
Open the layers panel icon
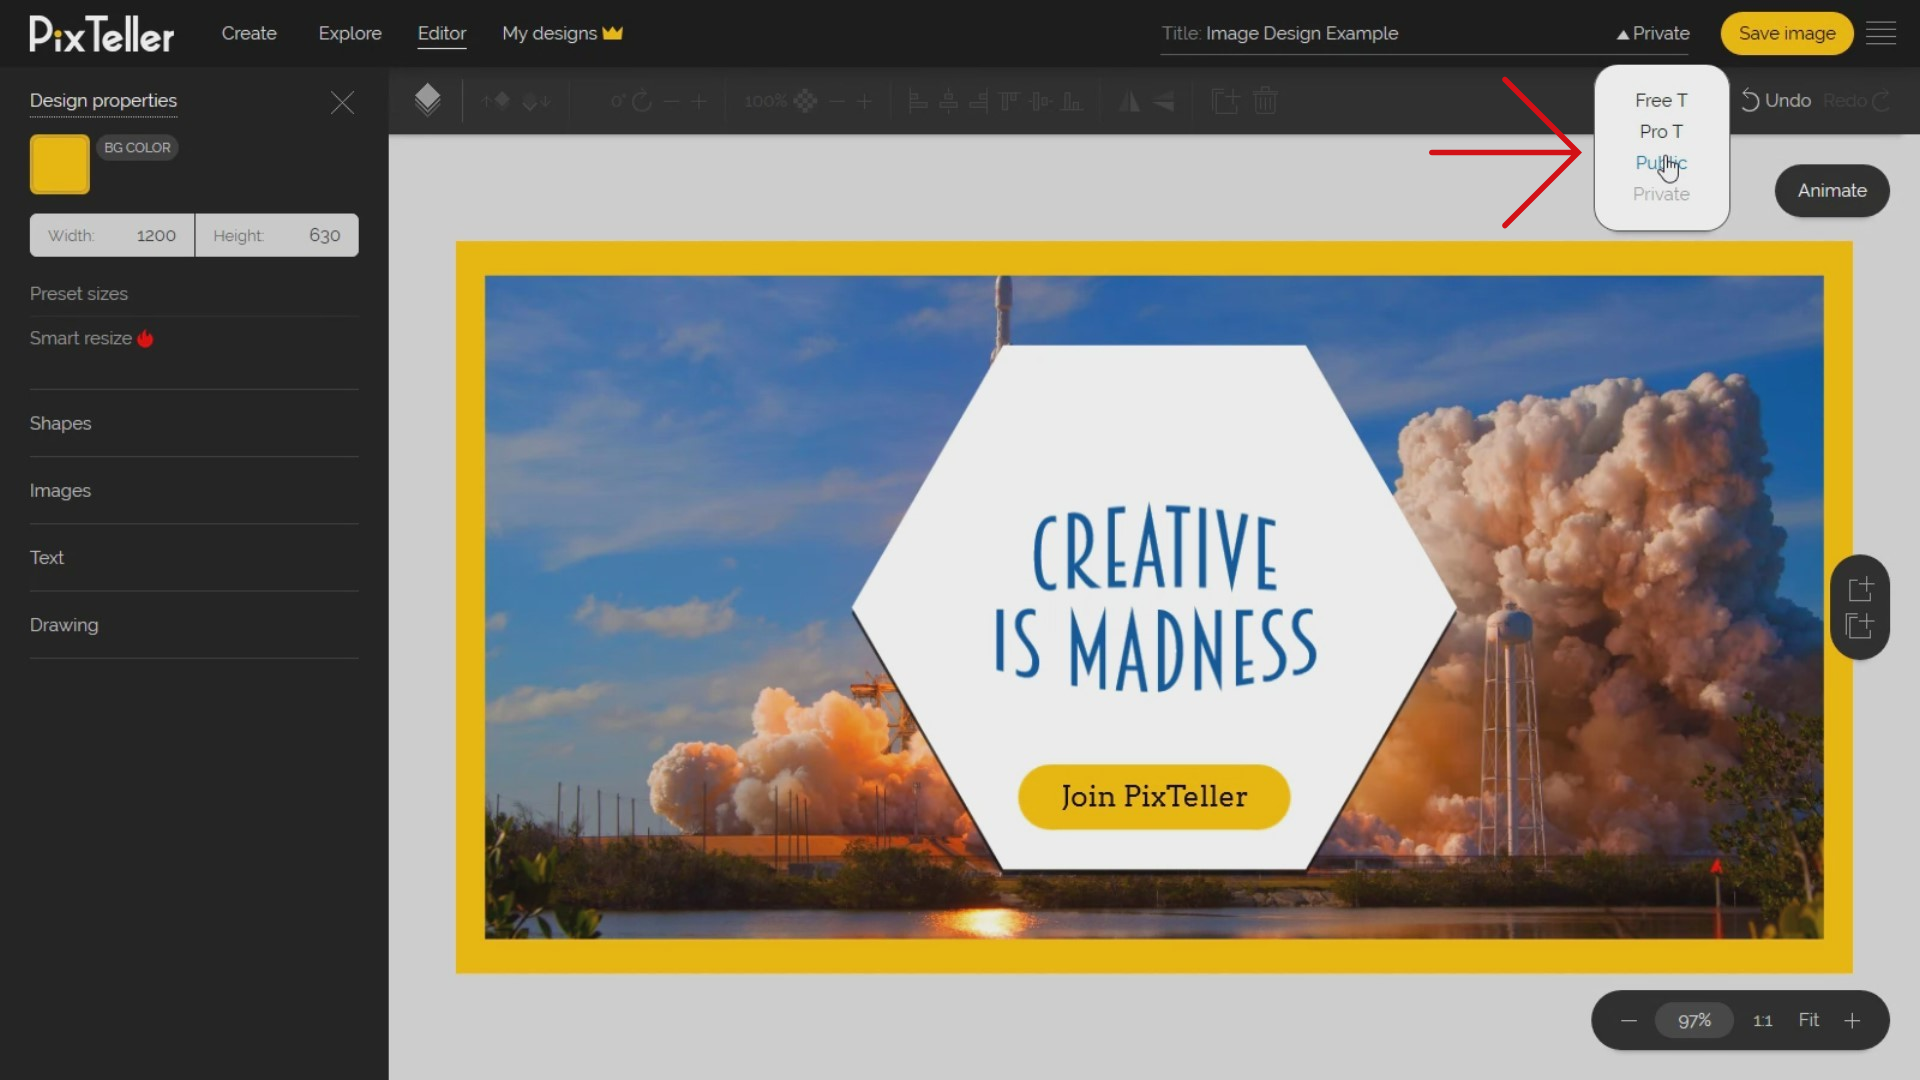coord(427,100)
